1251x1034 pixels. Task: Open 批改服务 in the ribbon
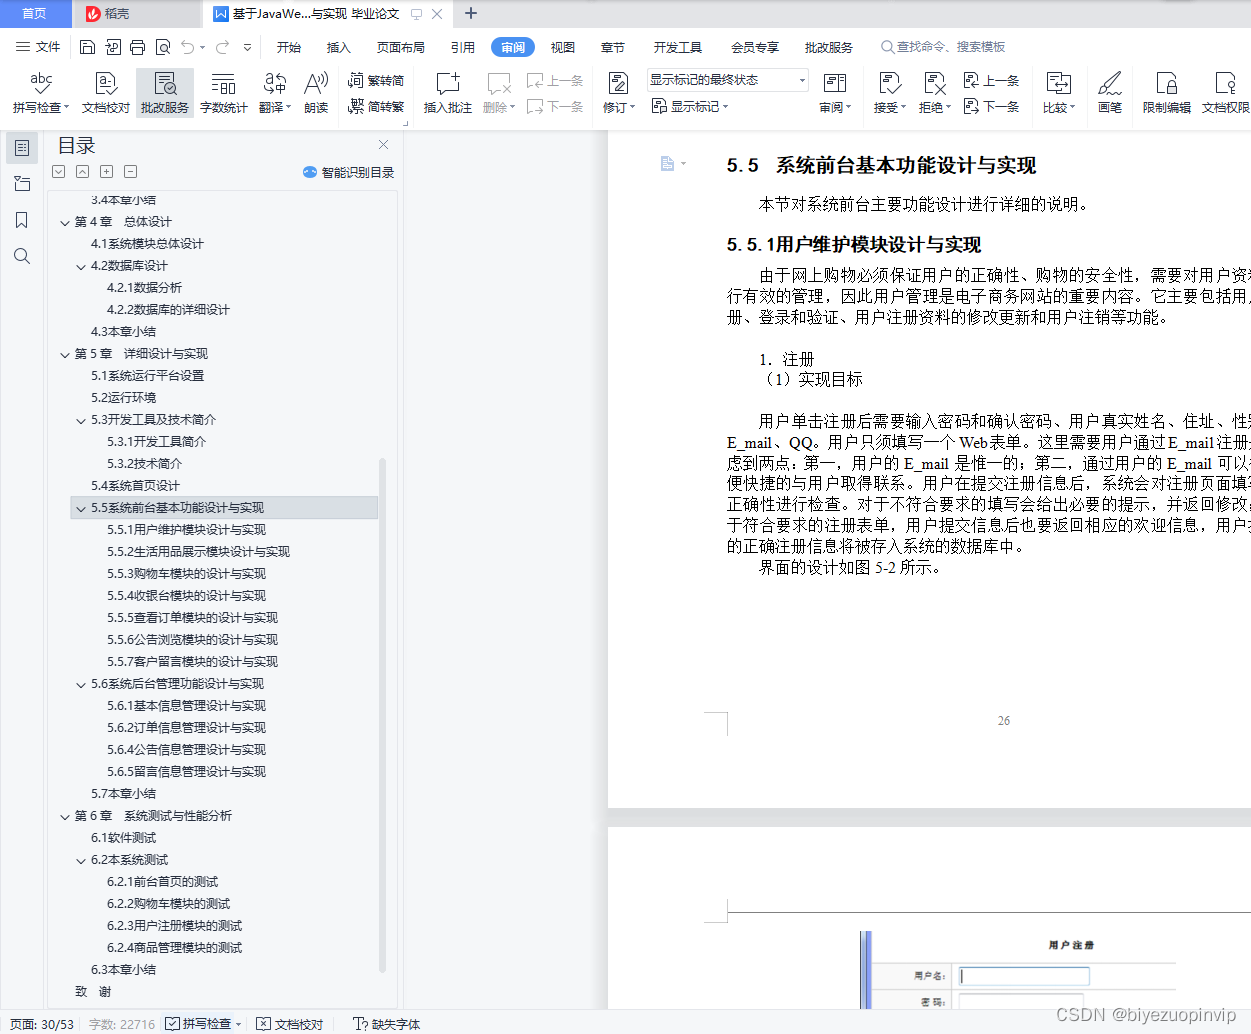[164, 93]
